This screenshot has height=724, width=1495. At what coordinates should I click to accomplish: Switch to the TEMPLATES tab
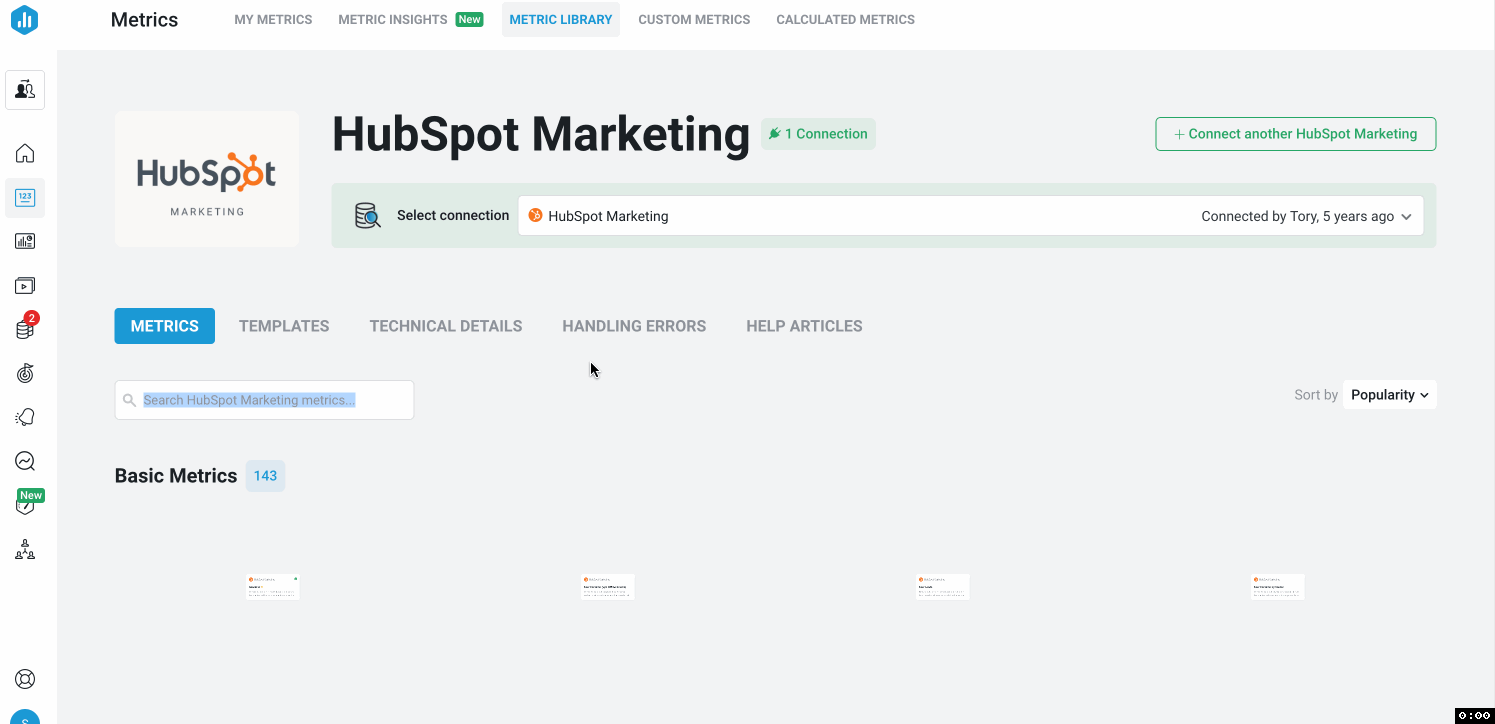(x=283, y=325)
